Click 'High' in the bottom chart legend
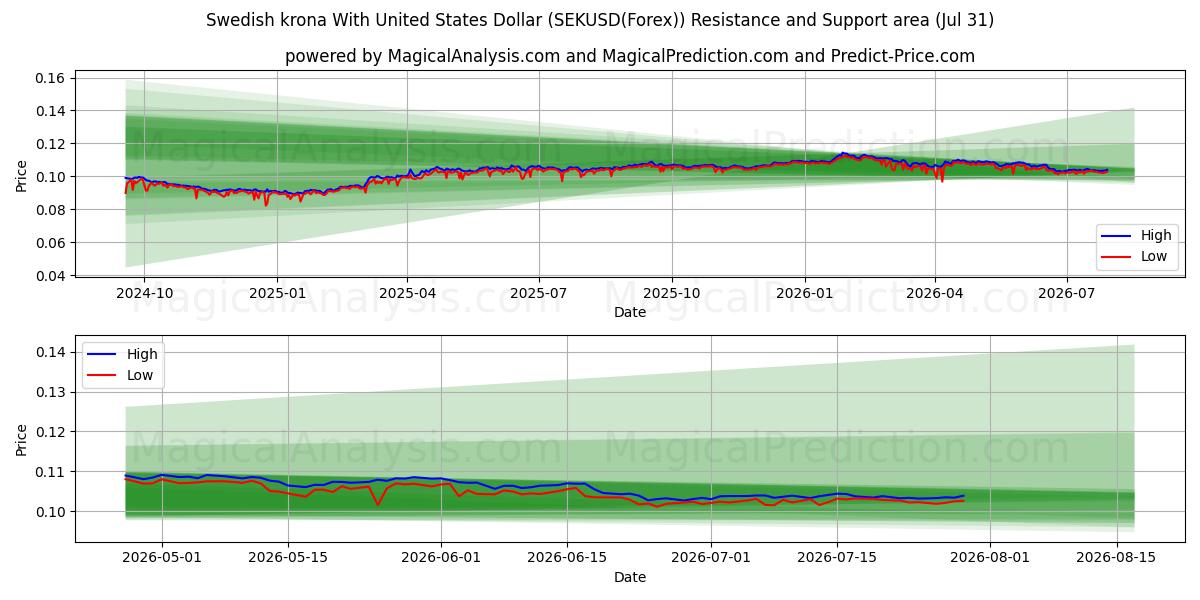The height and width of the screenshot is (600, 1200). point(142,354)
